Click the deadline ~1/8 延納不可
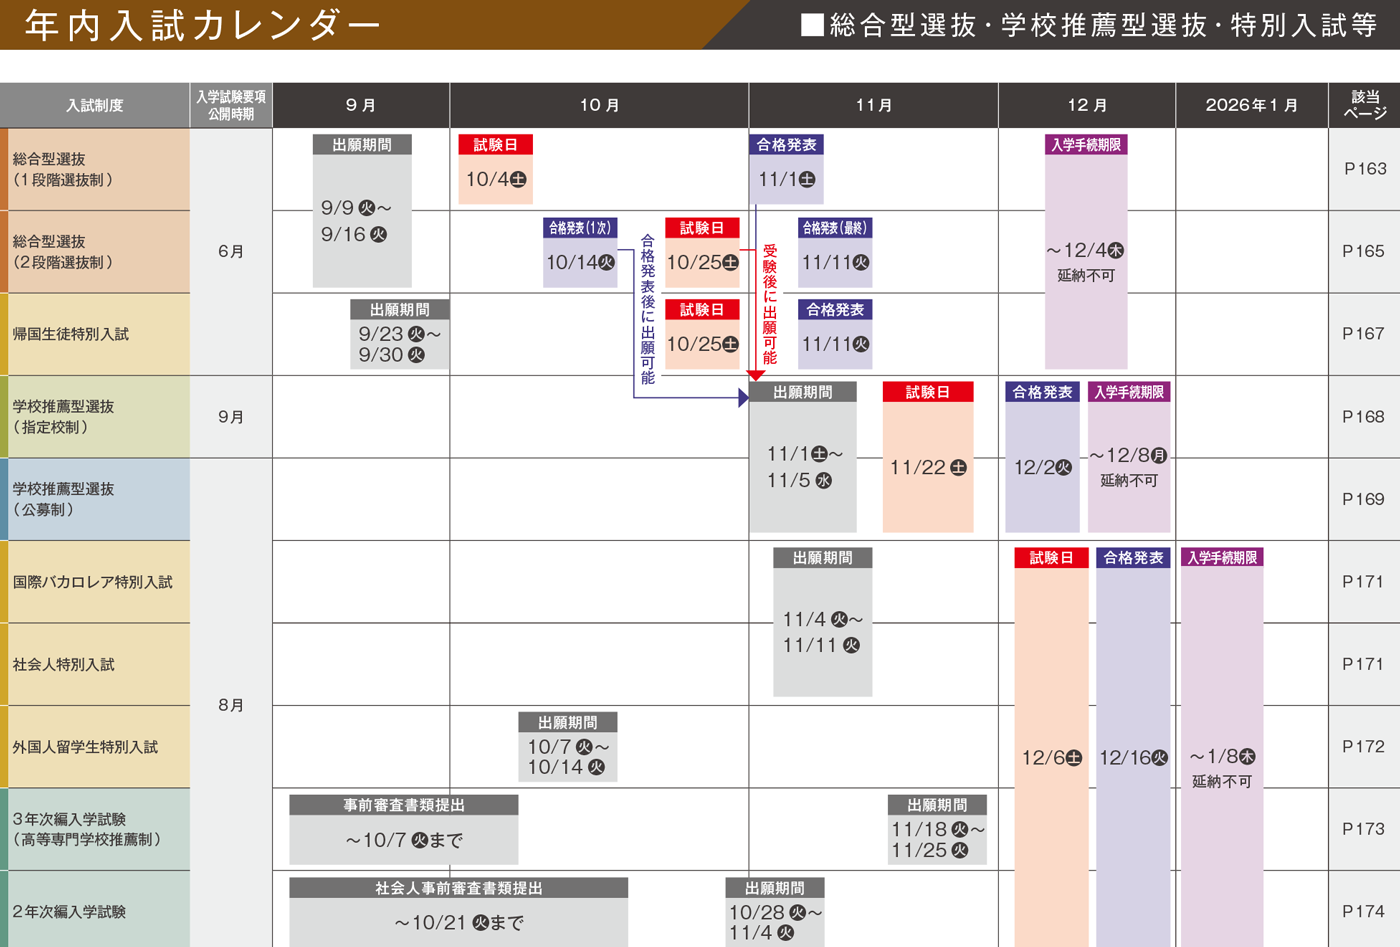This screenshot has width=1400, height=947. pos(1222,768)
